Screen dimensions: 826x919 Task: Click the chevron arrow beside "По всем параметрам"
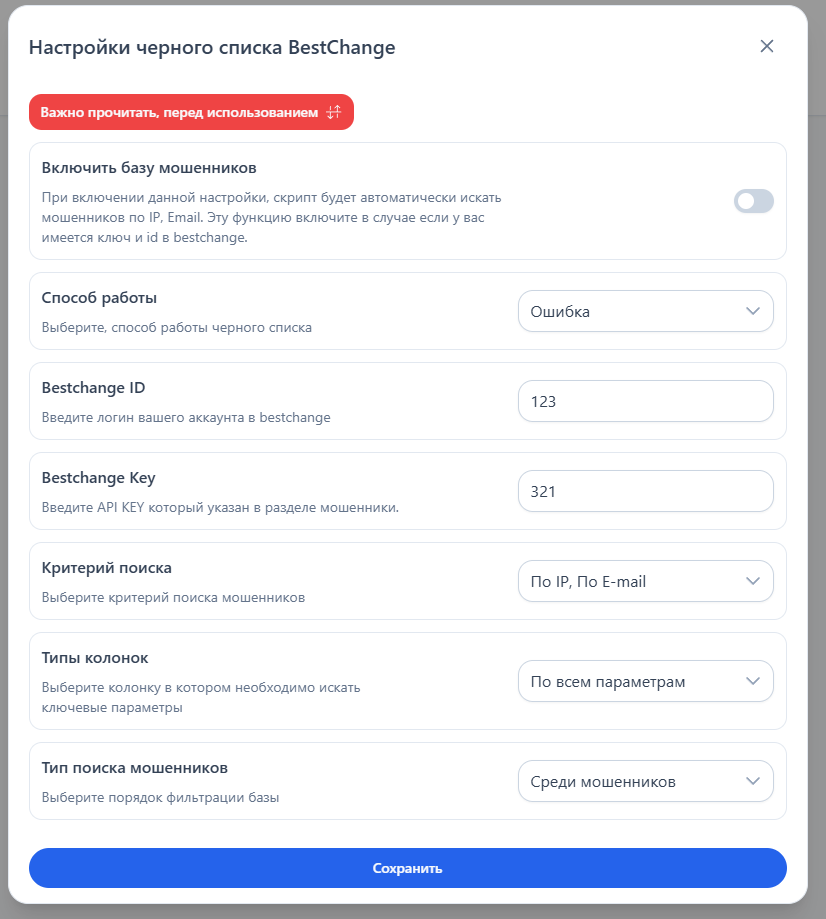coord(754,681)
